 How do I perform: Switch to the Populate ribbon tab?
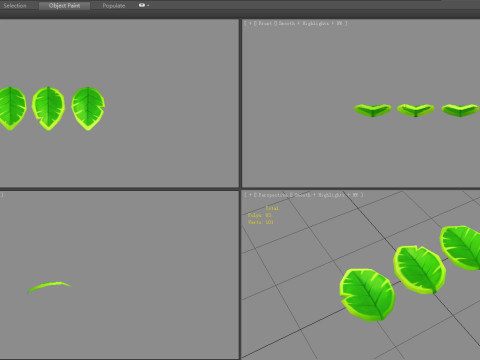114,6
